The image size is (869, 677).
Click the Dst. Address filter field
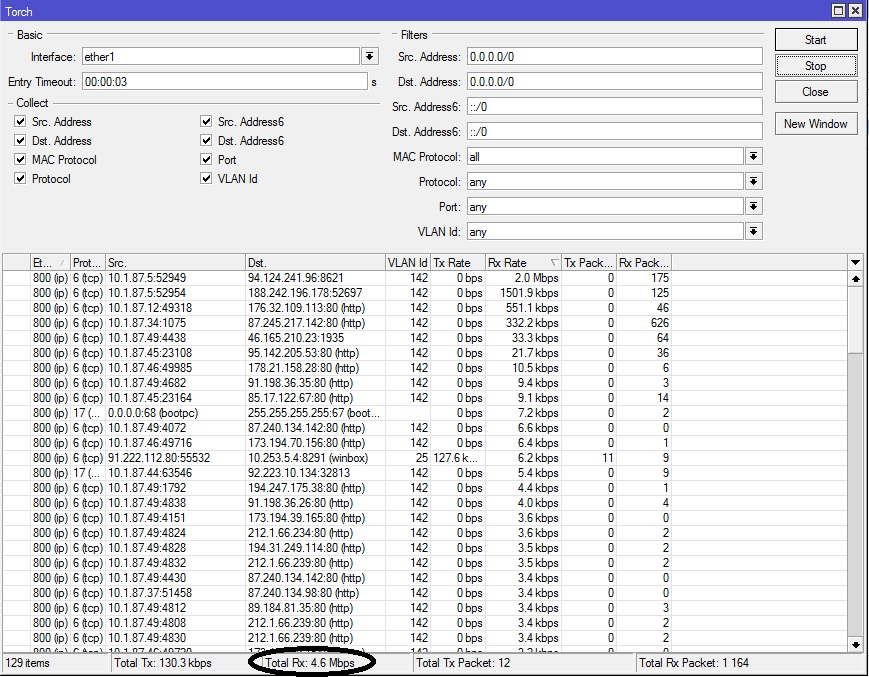point(615,81)
